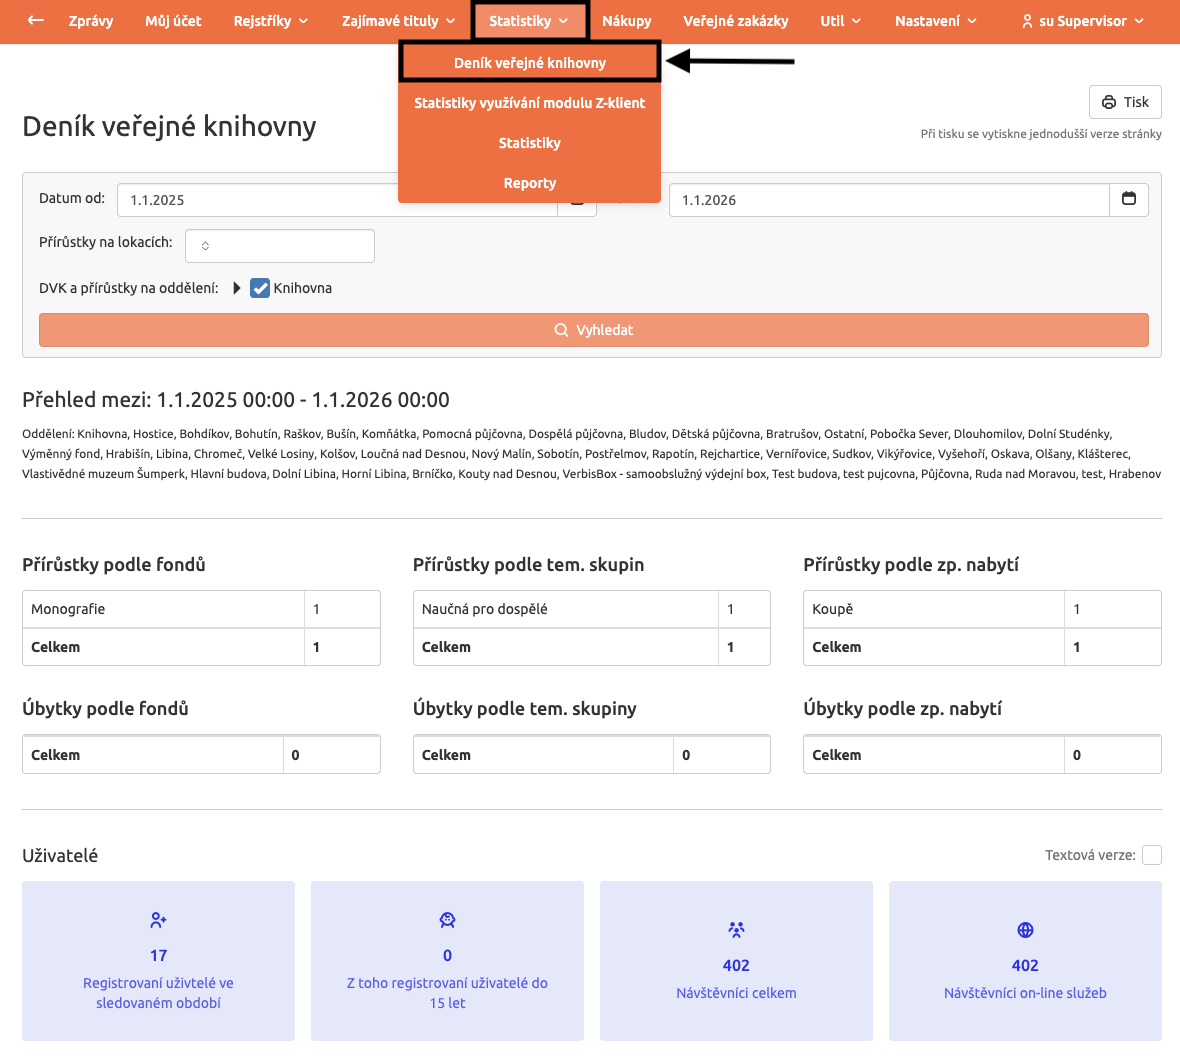Click the back arrow in navigation bar

tap(35, 20)
